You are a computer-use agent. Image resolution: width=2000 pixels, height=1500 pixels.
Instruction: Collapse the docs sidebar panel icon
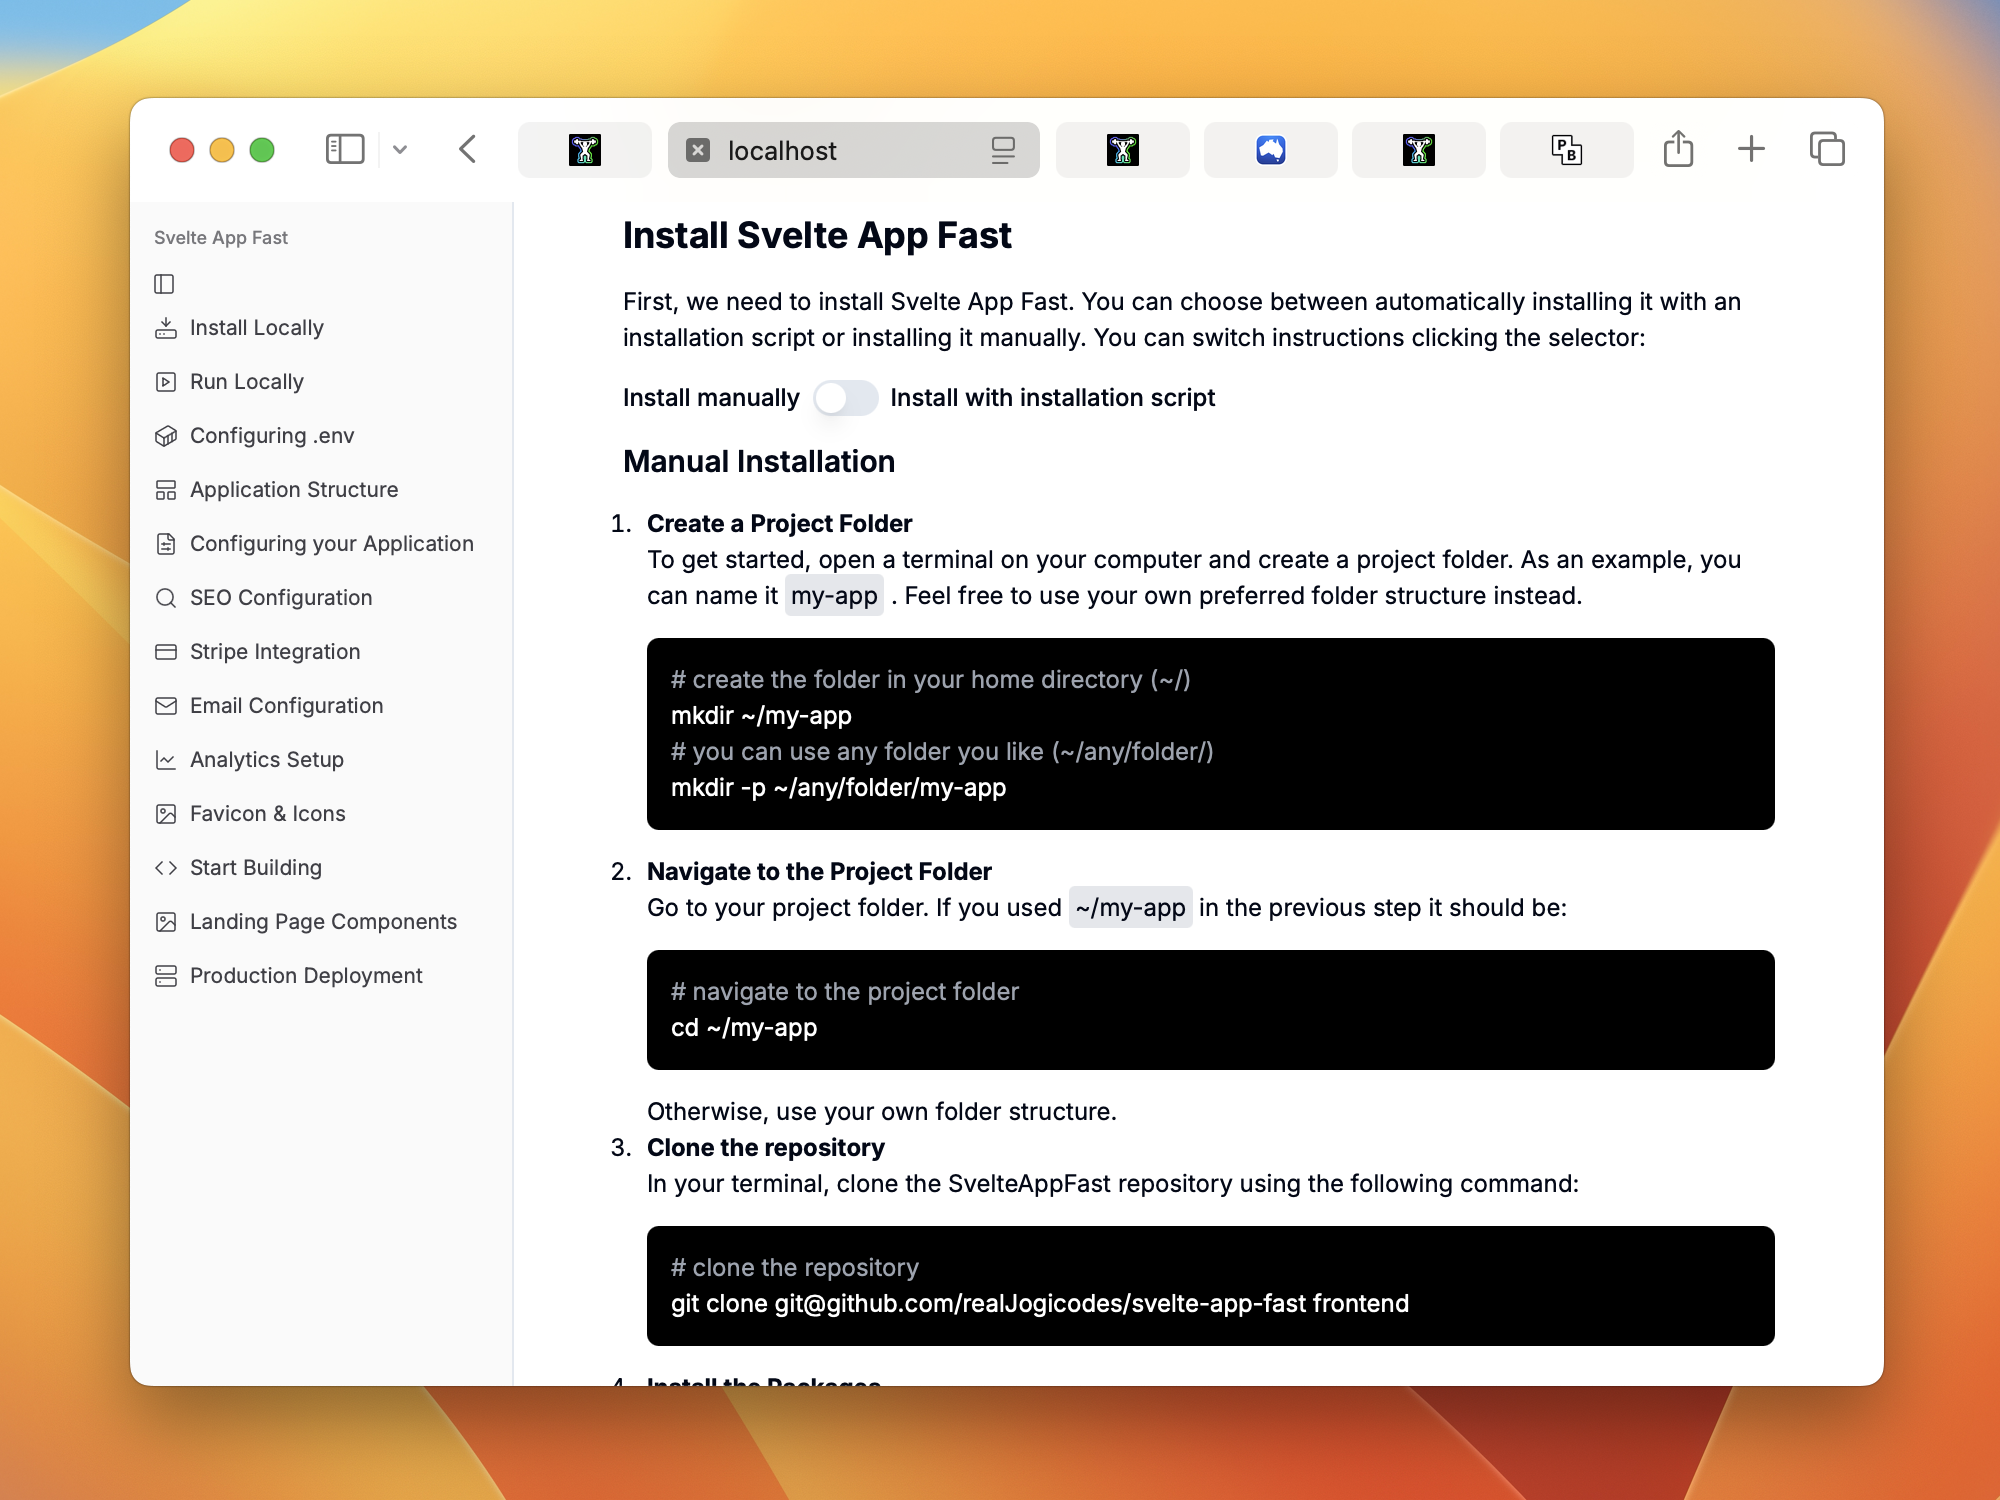[x=164, y=284]
